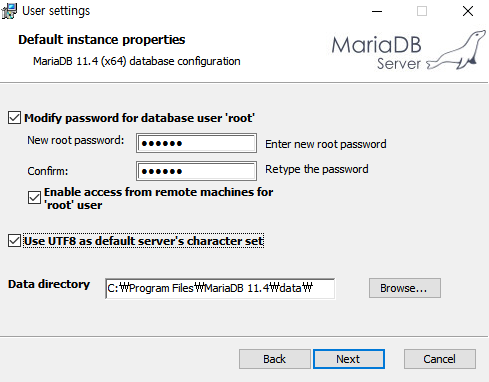Focus the New root password field
The width and height of the screenshot is (489, 382).
(x=196, y=143)
